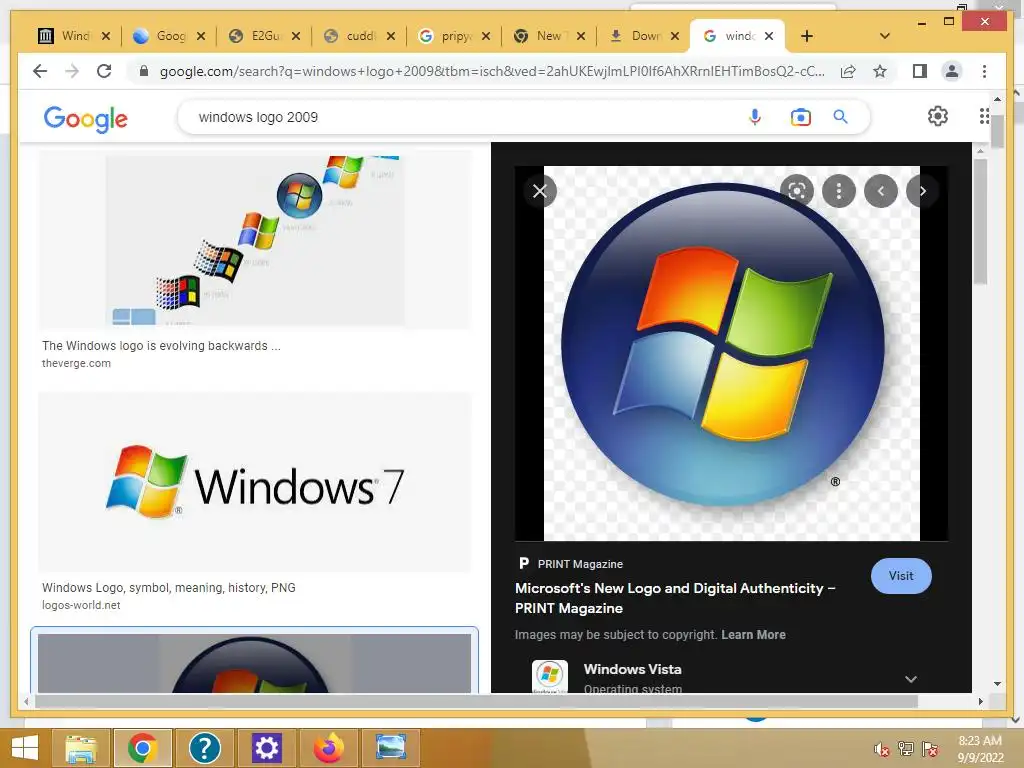Screen dimensions: 1024x768
Task: Close the image preview panel
Action: click(x=540, y=191)
